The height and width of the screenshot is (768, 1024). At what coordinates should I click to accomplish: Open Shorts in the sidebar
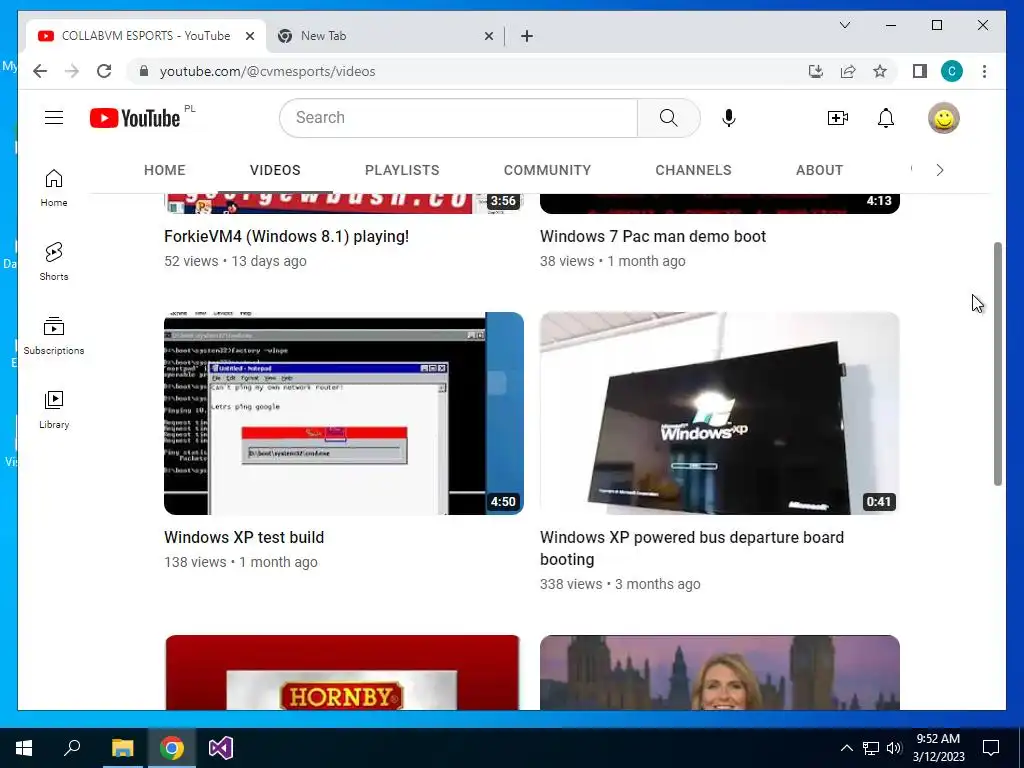coord(54,261)
